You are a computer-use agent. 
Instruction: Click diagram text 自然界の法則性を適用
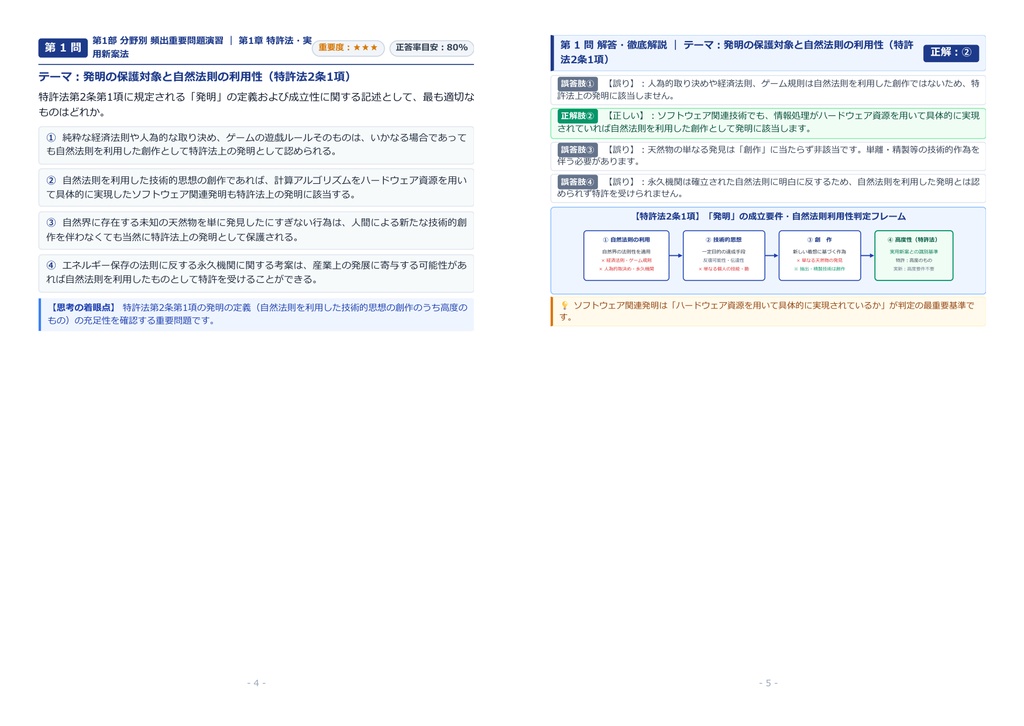(x=626, y=251)
